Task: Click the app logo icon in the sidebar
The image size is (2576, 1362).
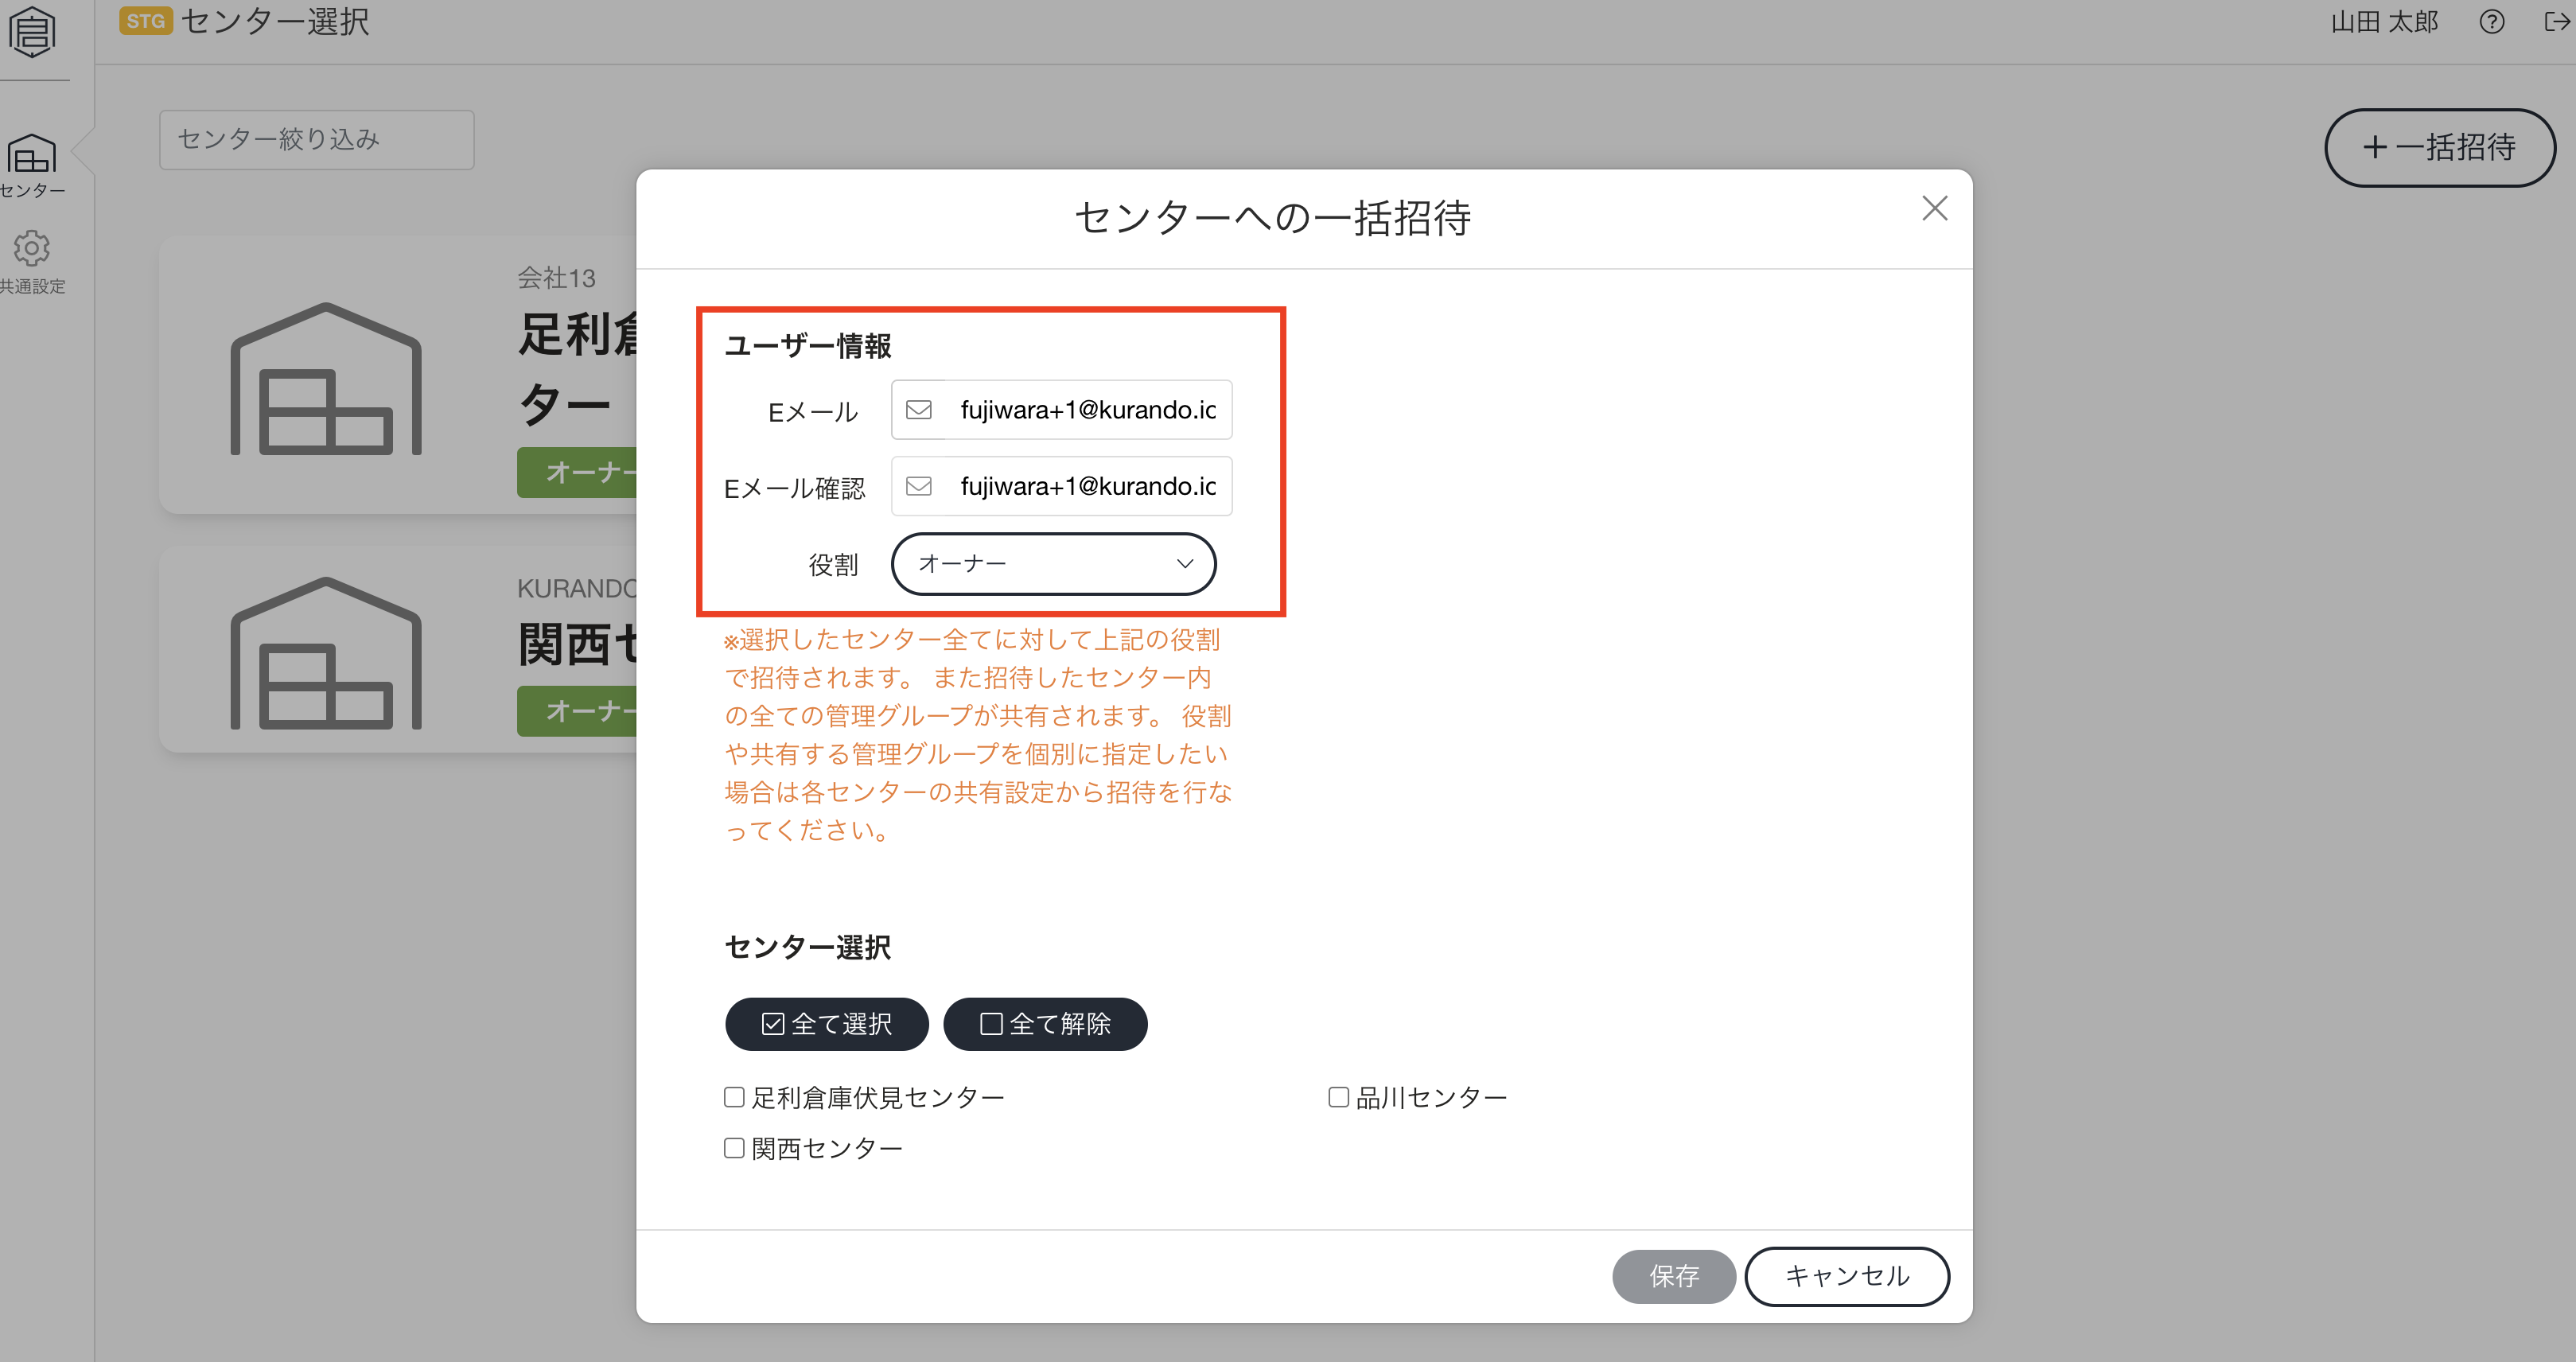Action: tap(32, 32)
